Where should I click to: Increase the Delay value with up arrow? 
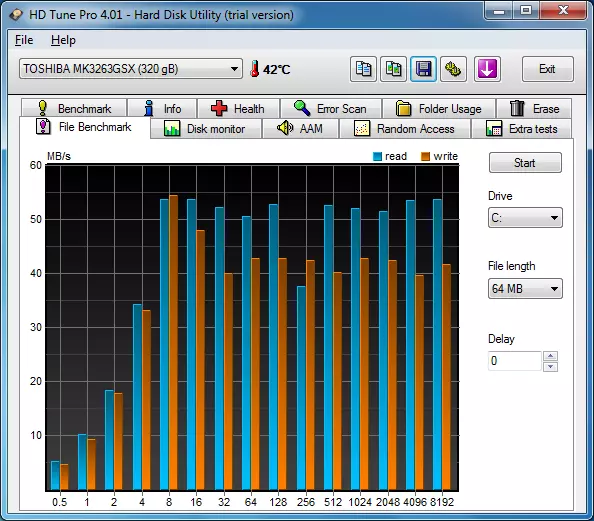pos(550,356)
